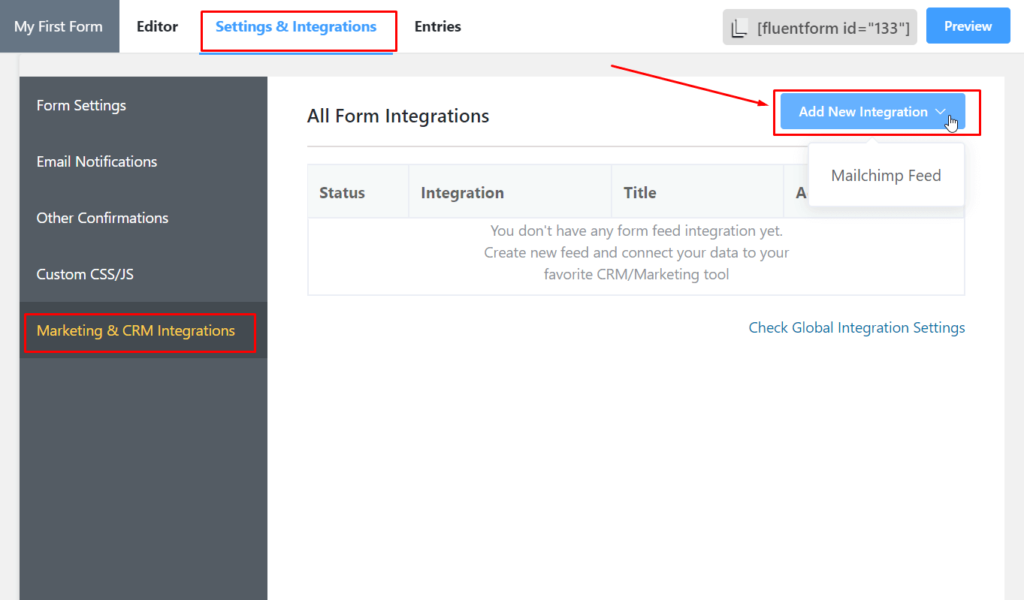Navigate to Custom CSS/JS
The image size is (1024, 600).
click(x=88, y=274)
